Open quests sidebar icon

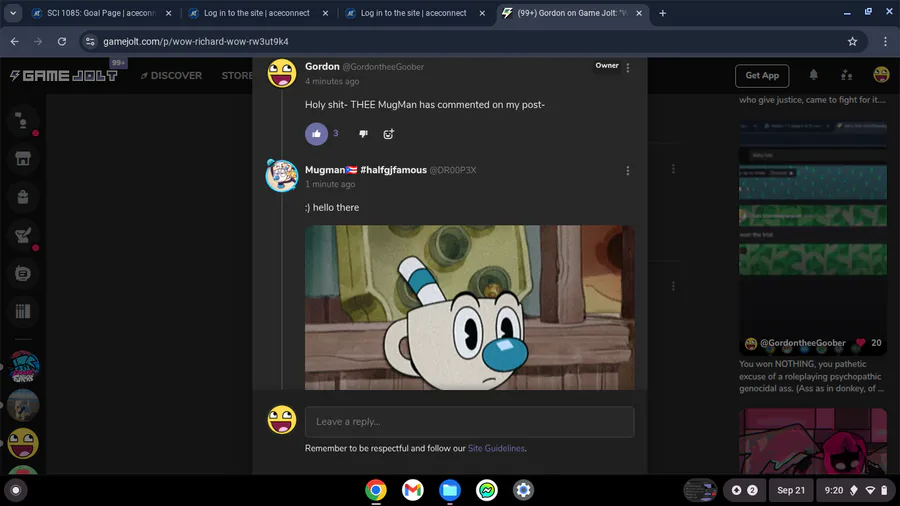[23, 235]
